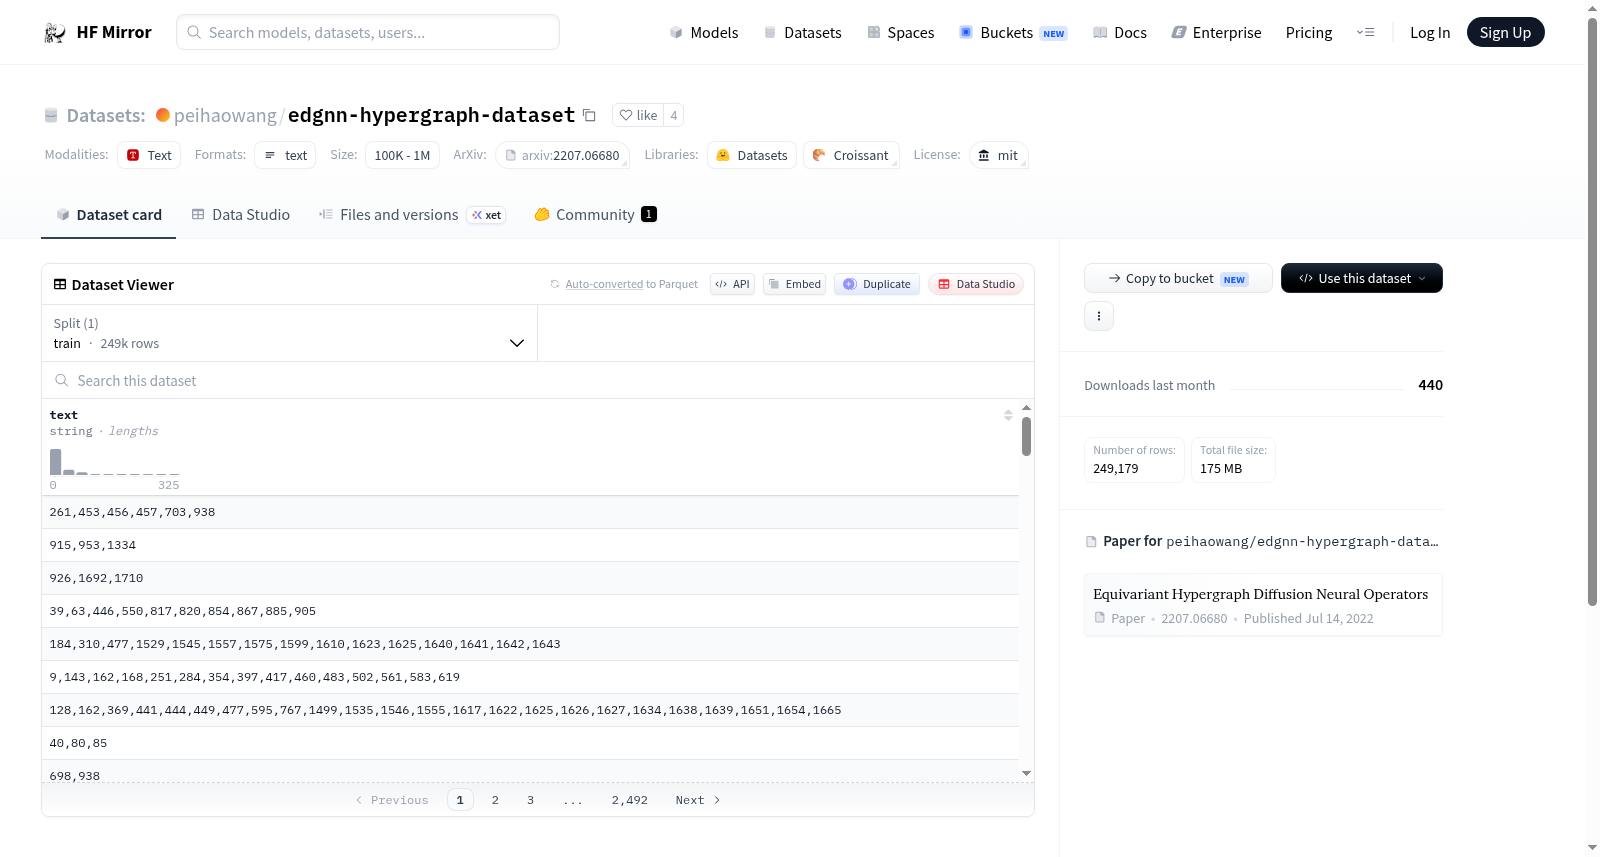The height and width of the screenshot is (857, 1600).
Task: Click the Croissant library tag
Action: (x=851, y=155)
